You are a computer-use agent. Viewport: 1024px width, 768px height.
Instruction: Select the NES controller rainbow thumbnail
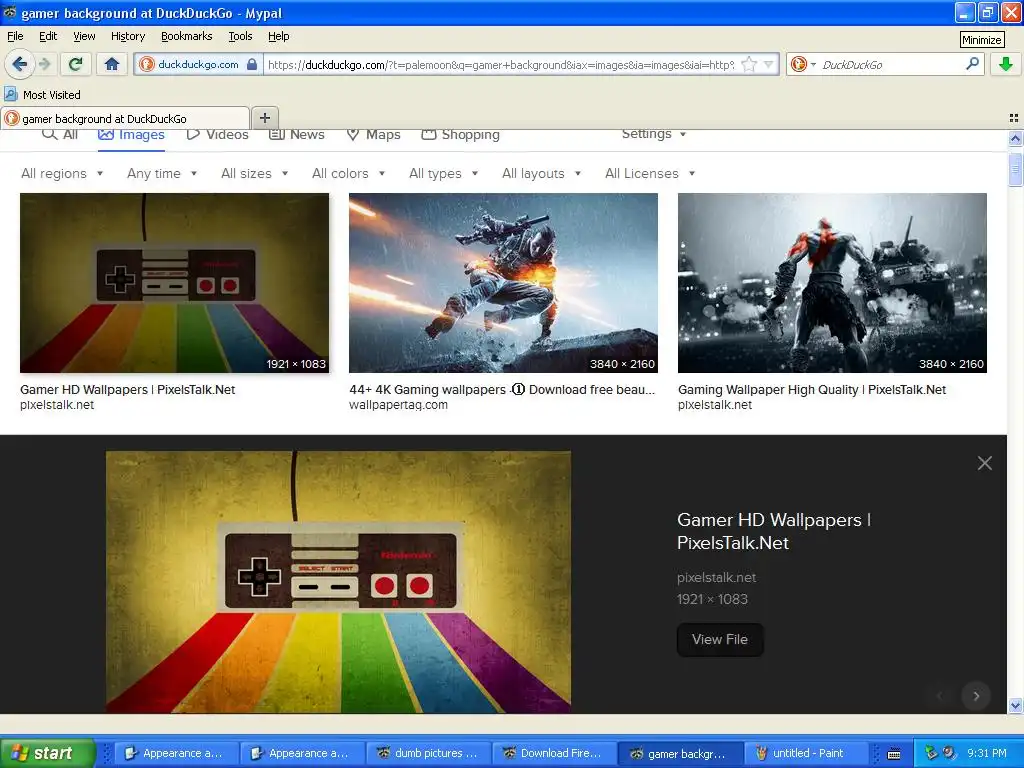coord(174,283)
